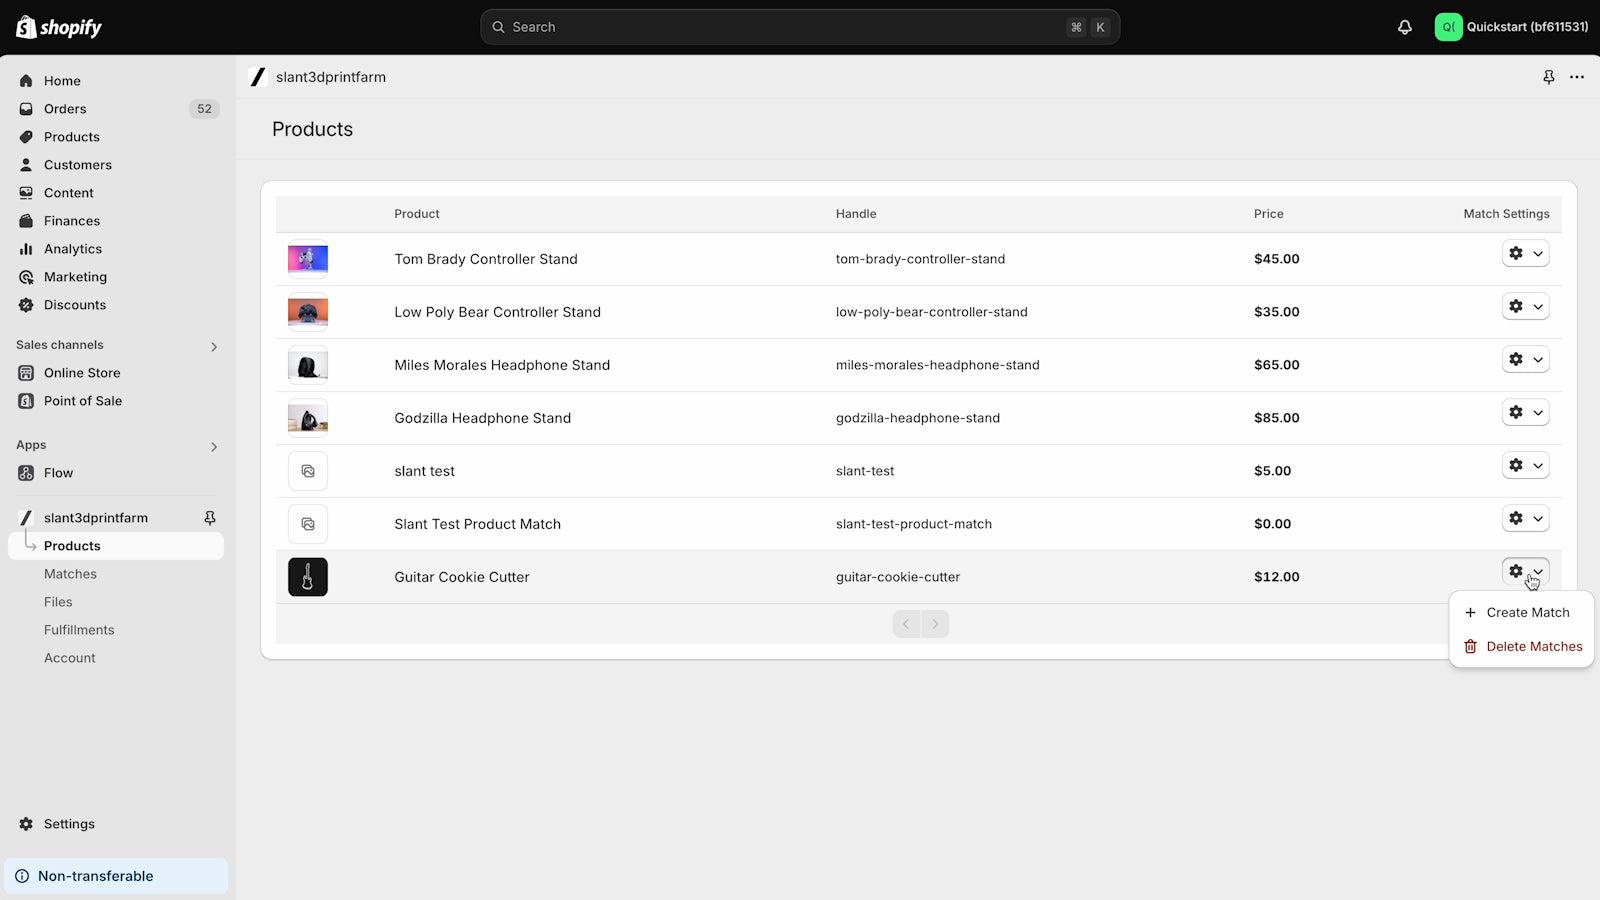Go to the Fulfillments page

point(79,629)
